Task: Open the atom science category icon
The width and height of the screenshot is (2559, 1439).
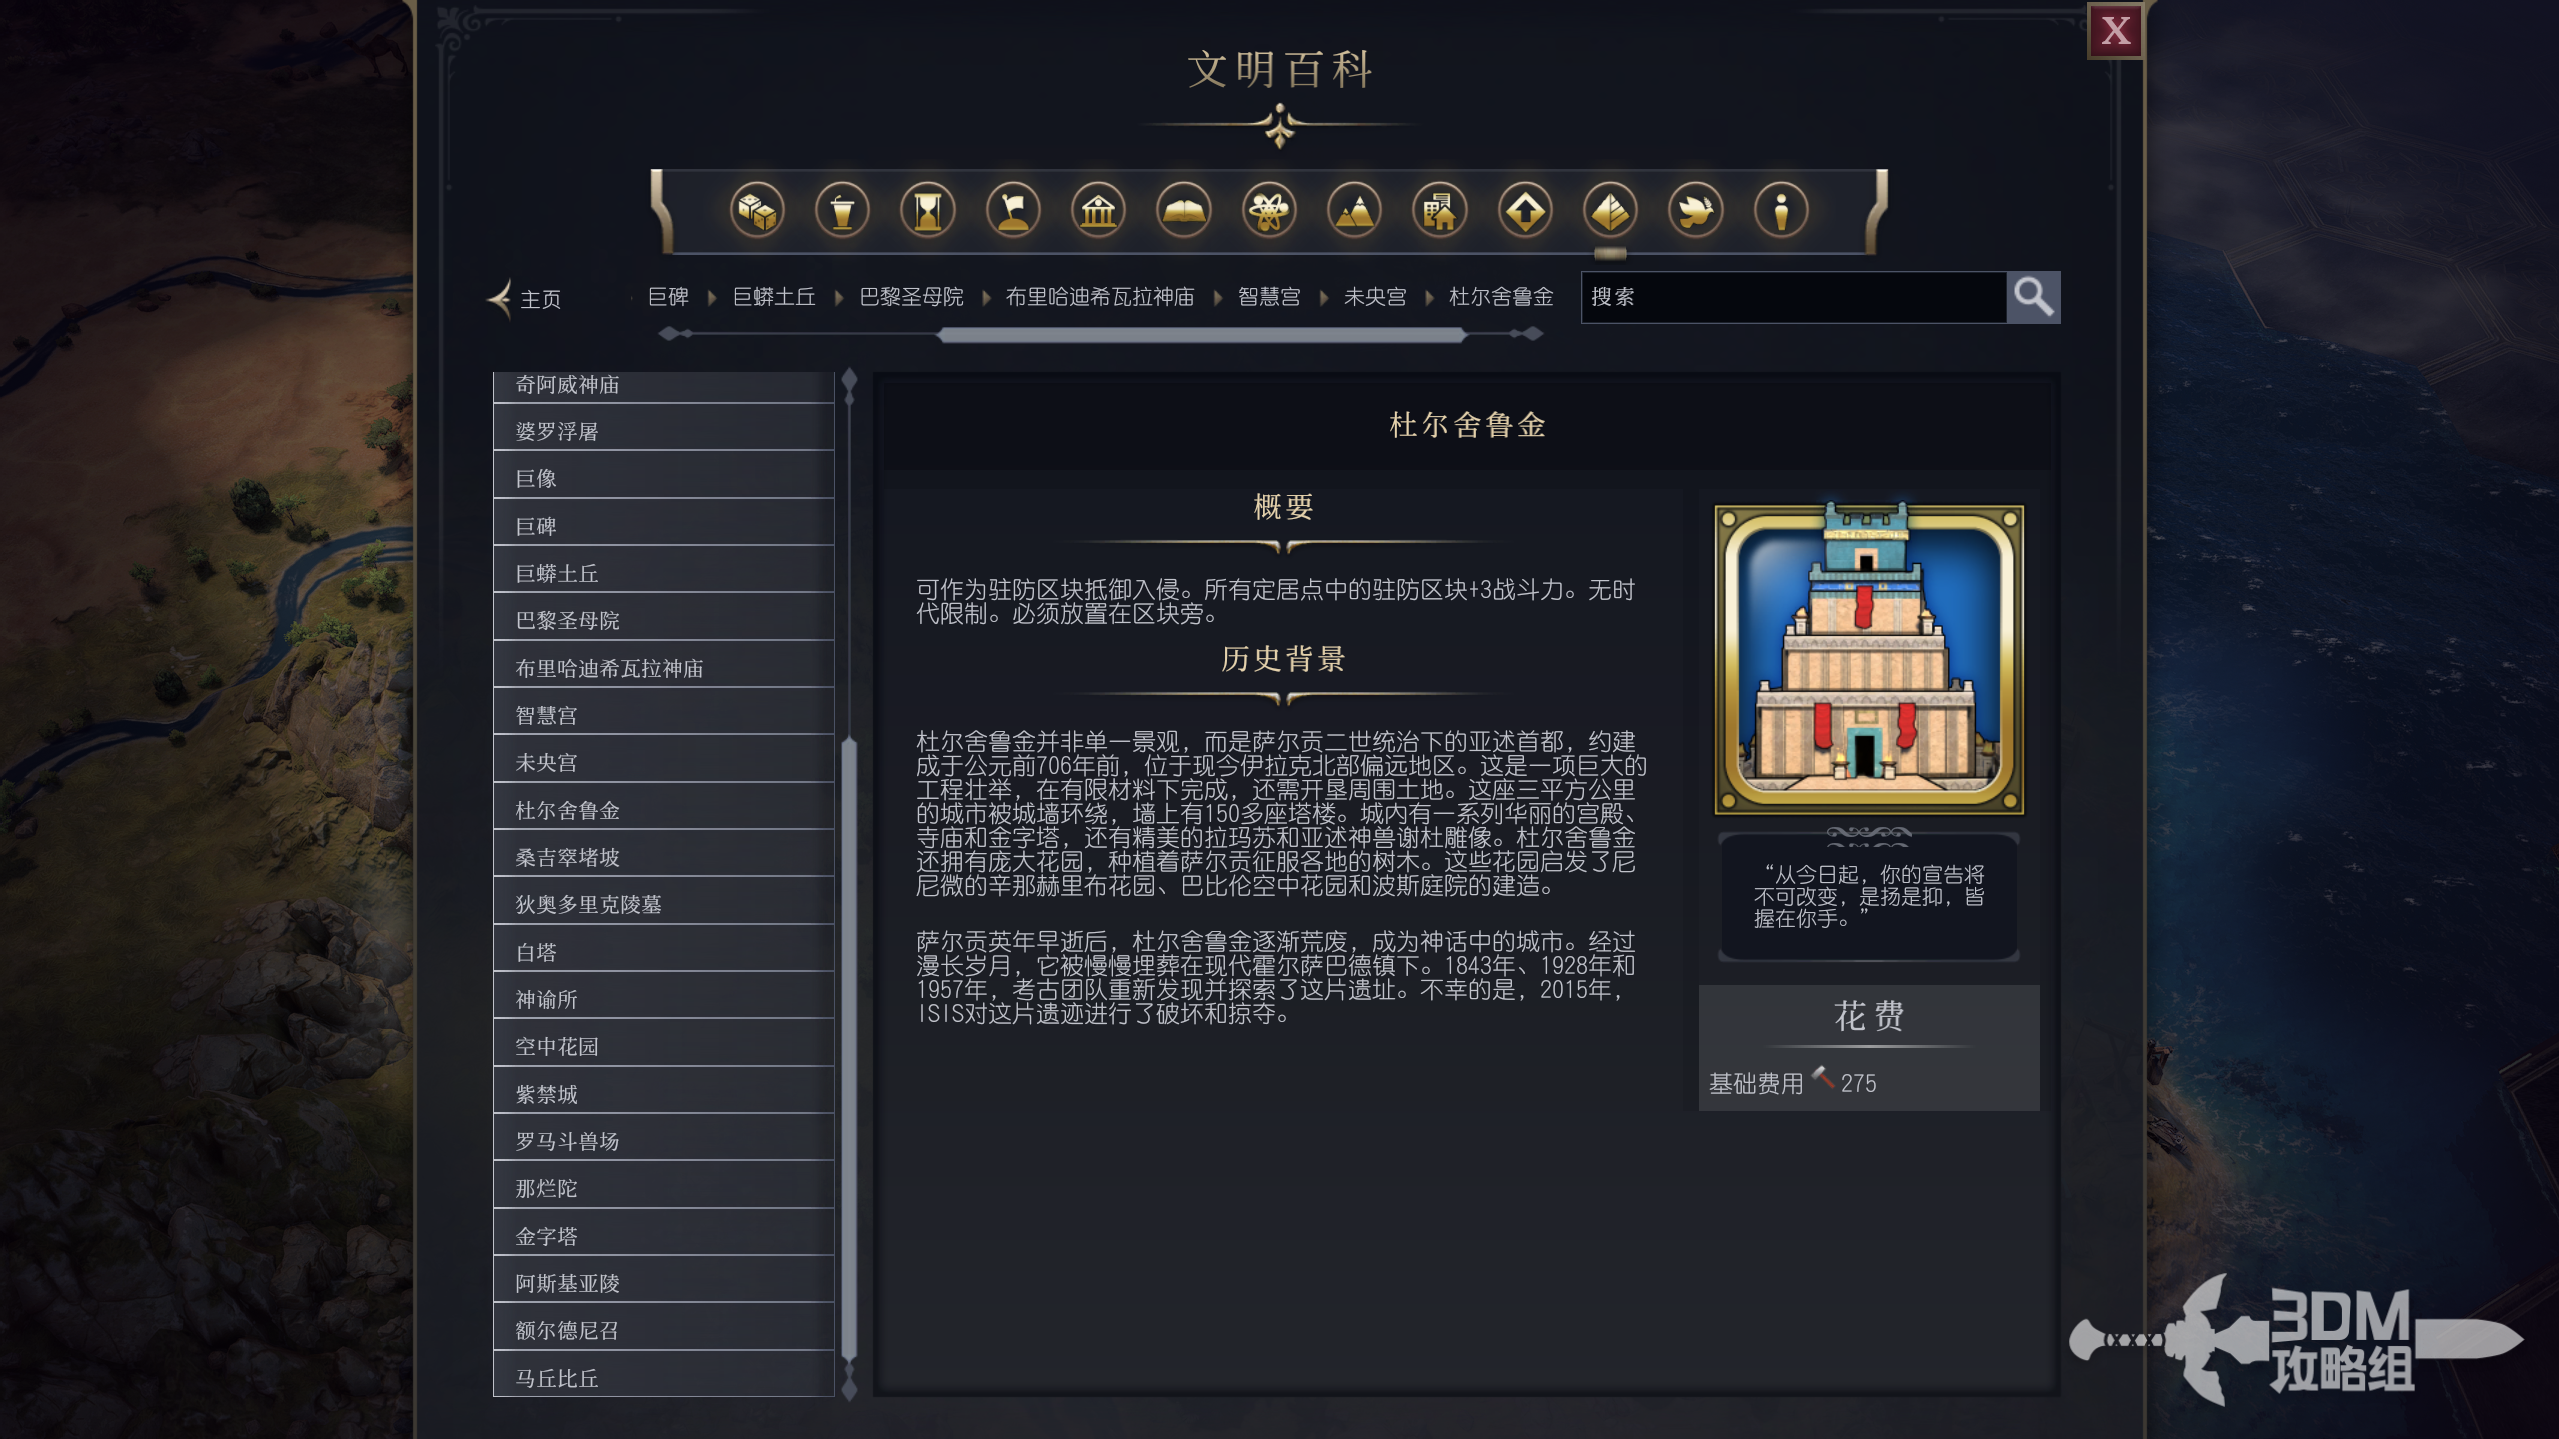Action: pos(1269,211)
